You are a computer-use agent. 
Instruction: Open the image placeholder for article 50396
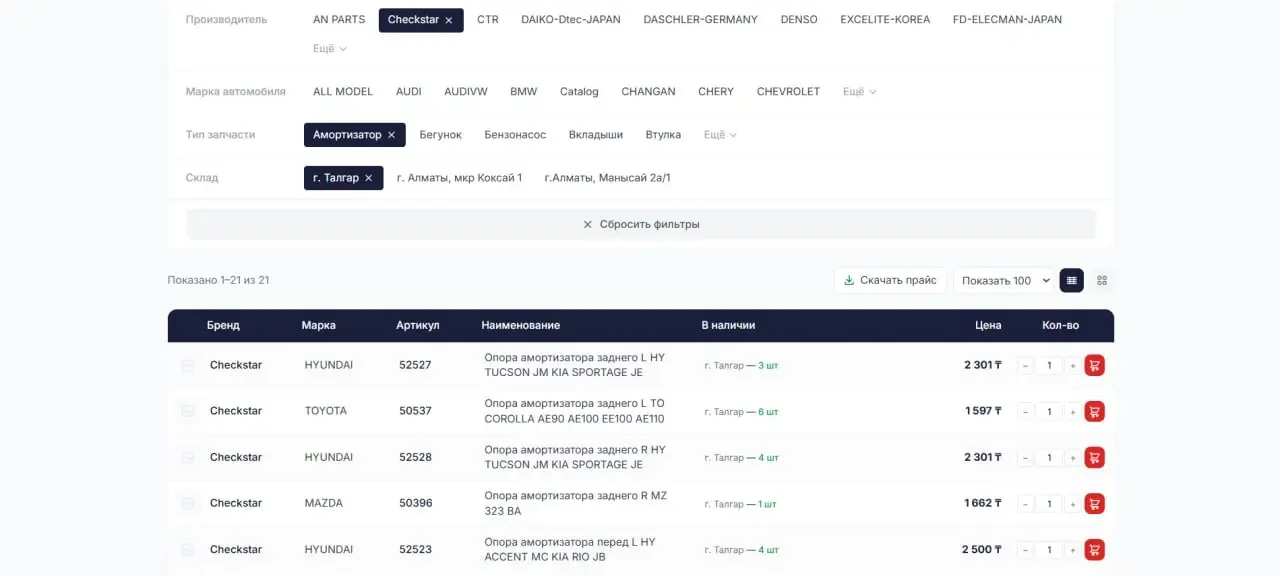[187, 504]
